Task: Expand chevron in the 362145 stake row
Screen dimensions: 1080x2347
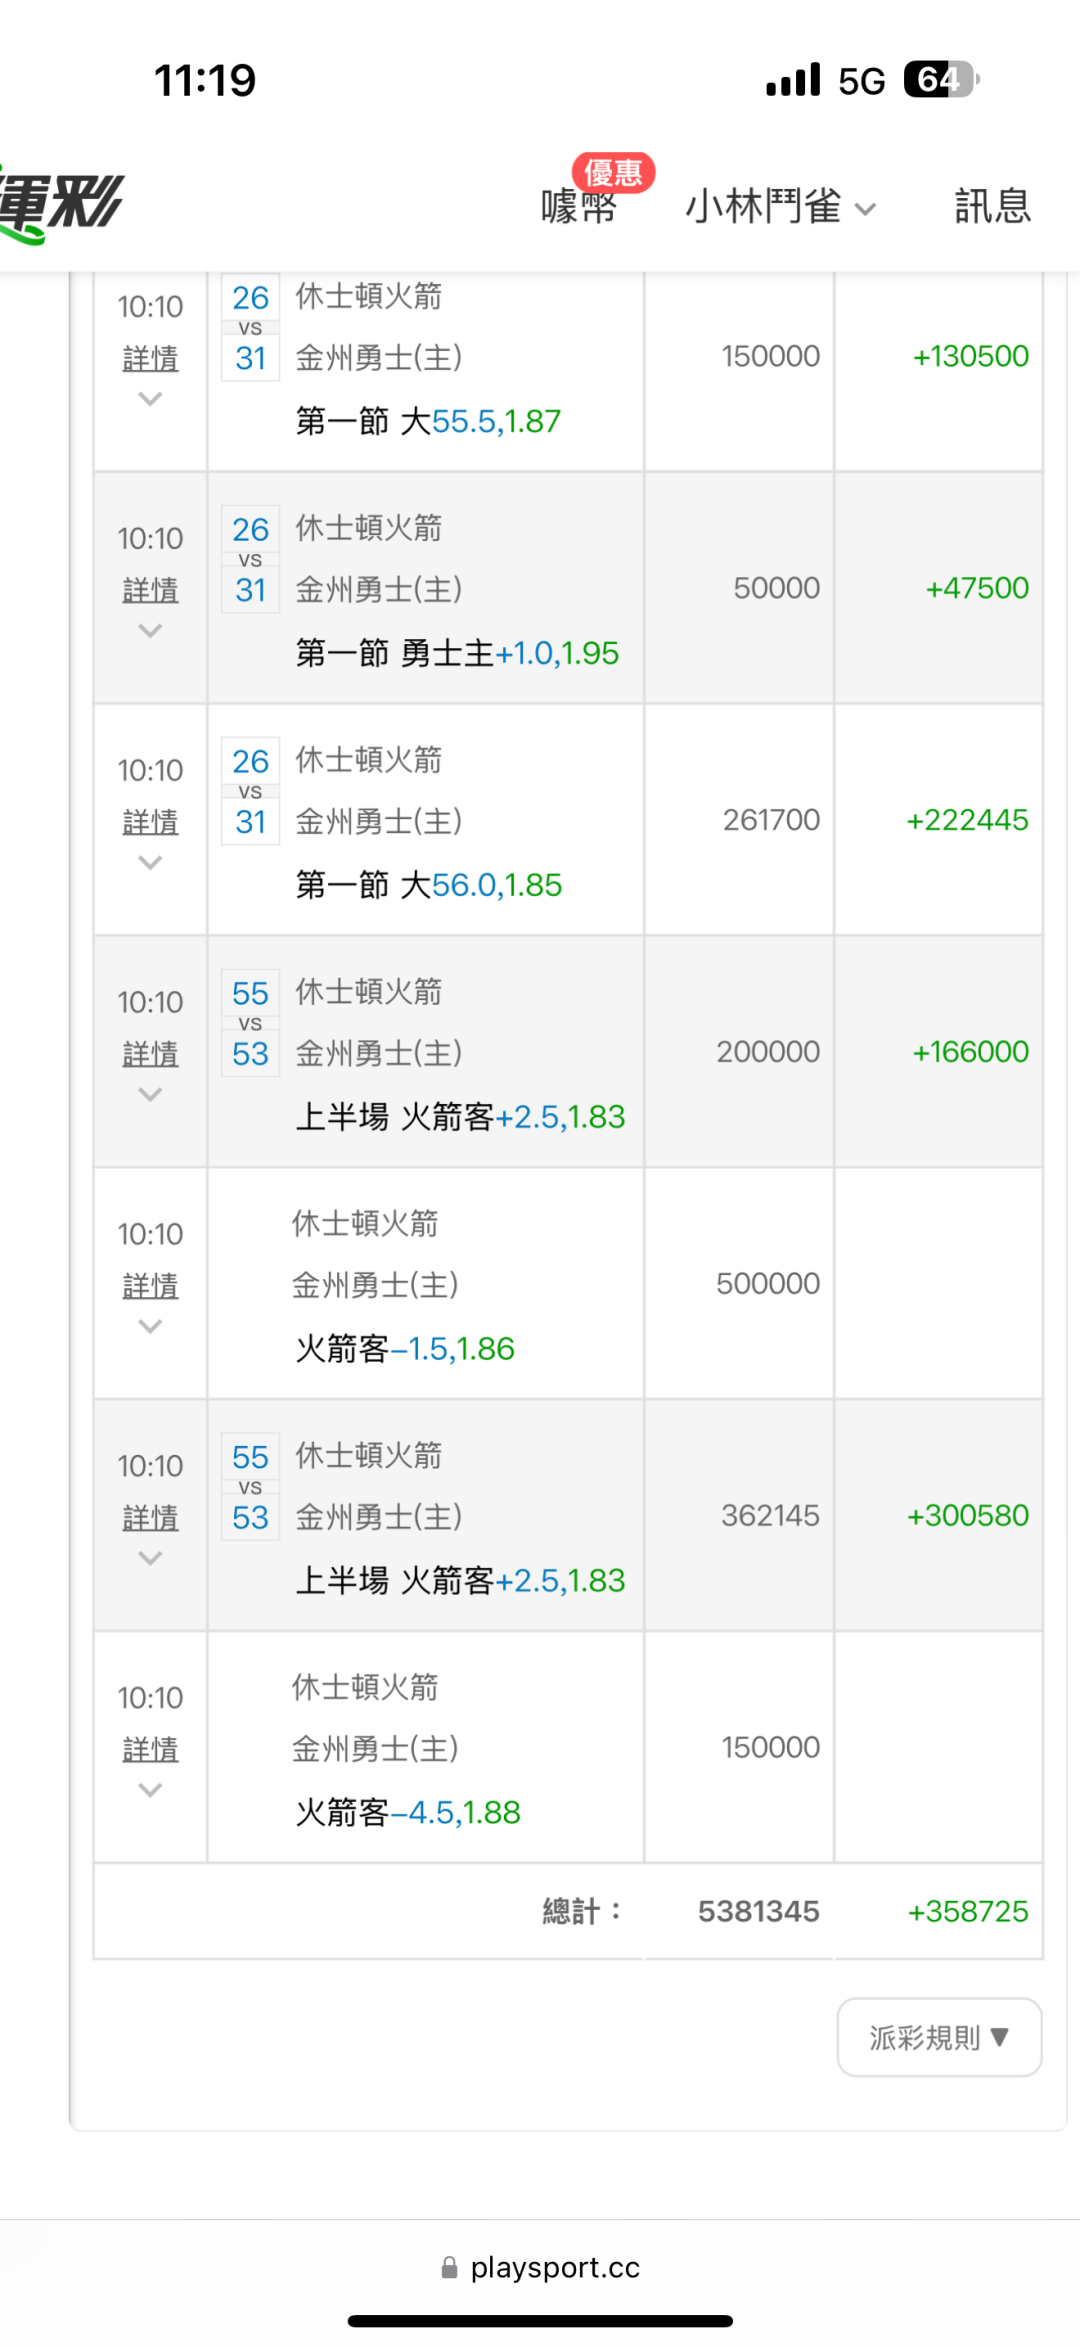Action: pos(150,1559)
